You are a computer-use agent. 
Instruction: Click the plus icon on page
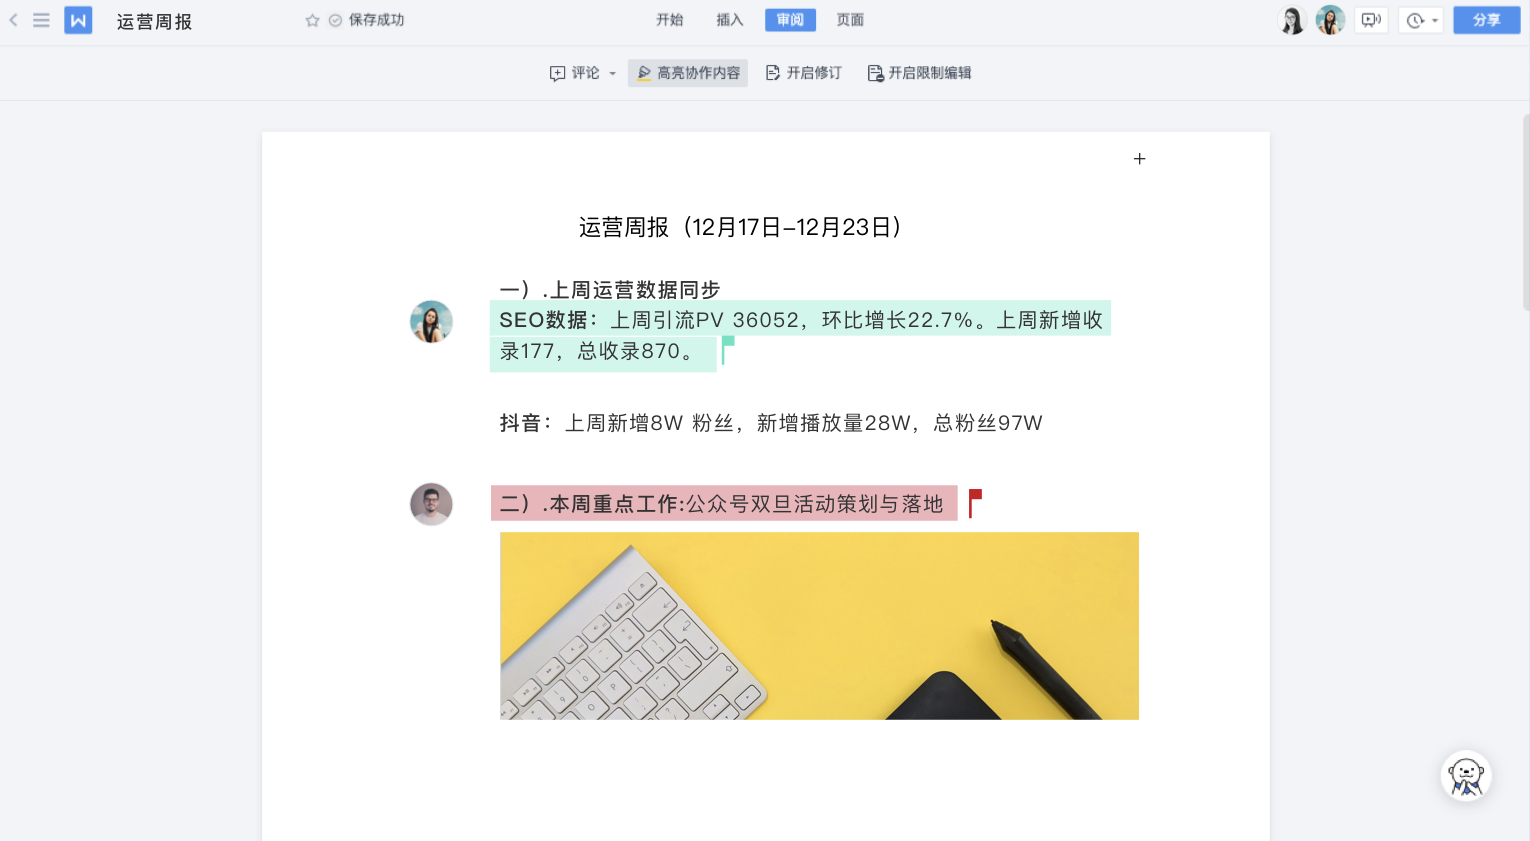[x=1139, y=159]
